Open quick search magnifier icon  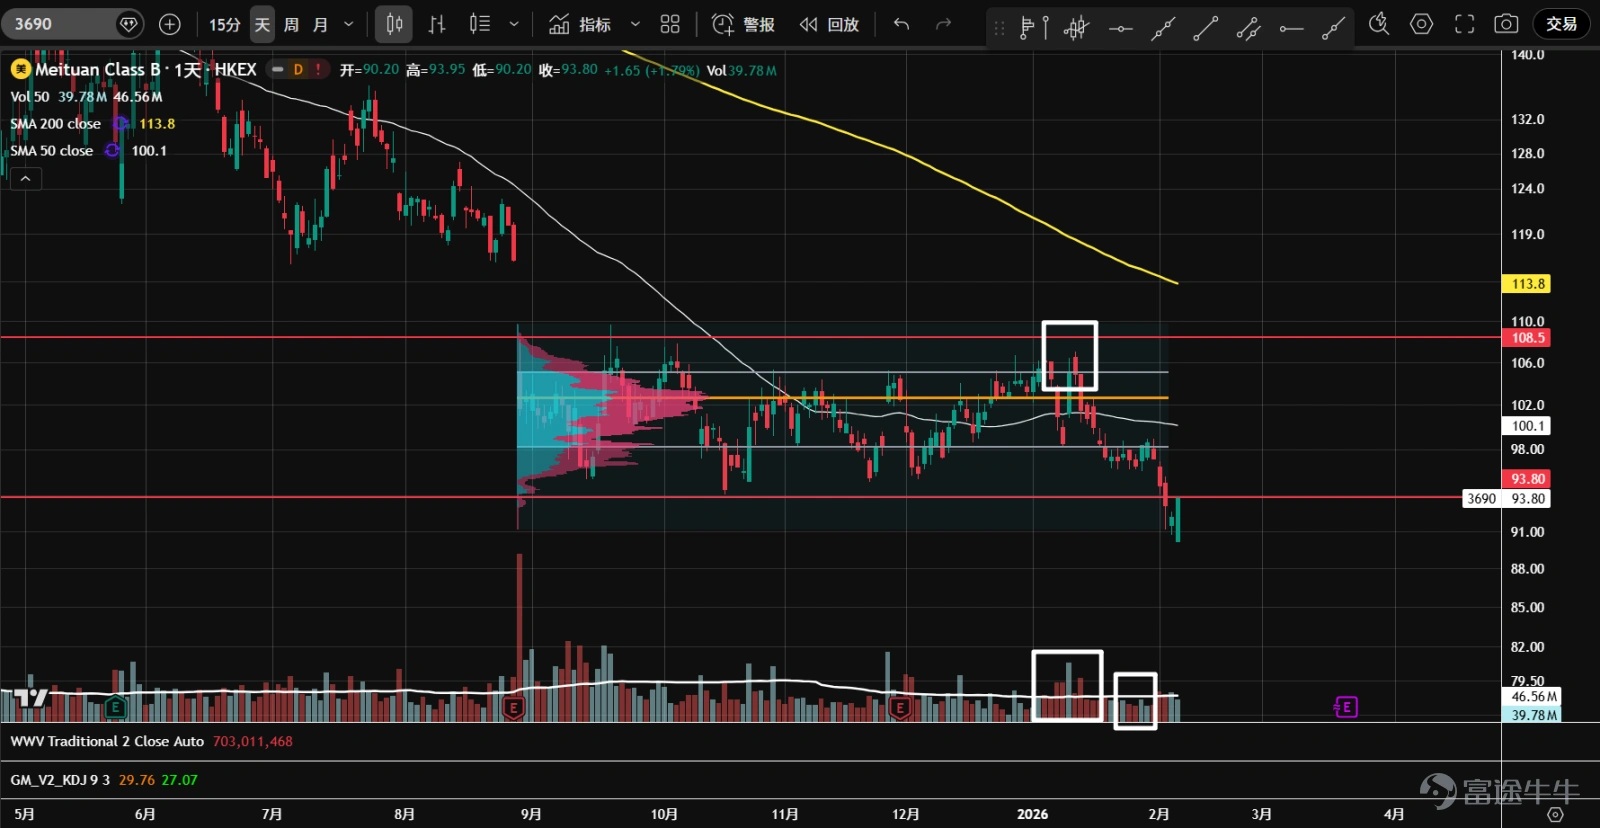pyautogui.click(x=1379, y=24)
